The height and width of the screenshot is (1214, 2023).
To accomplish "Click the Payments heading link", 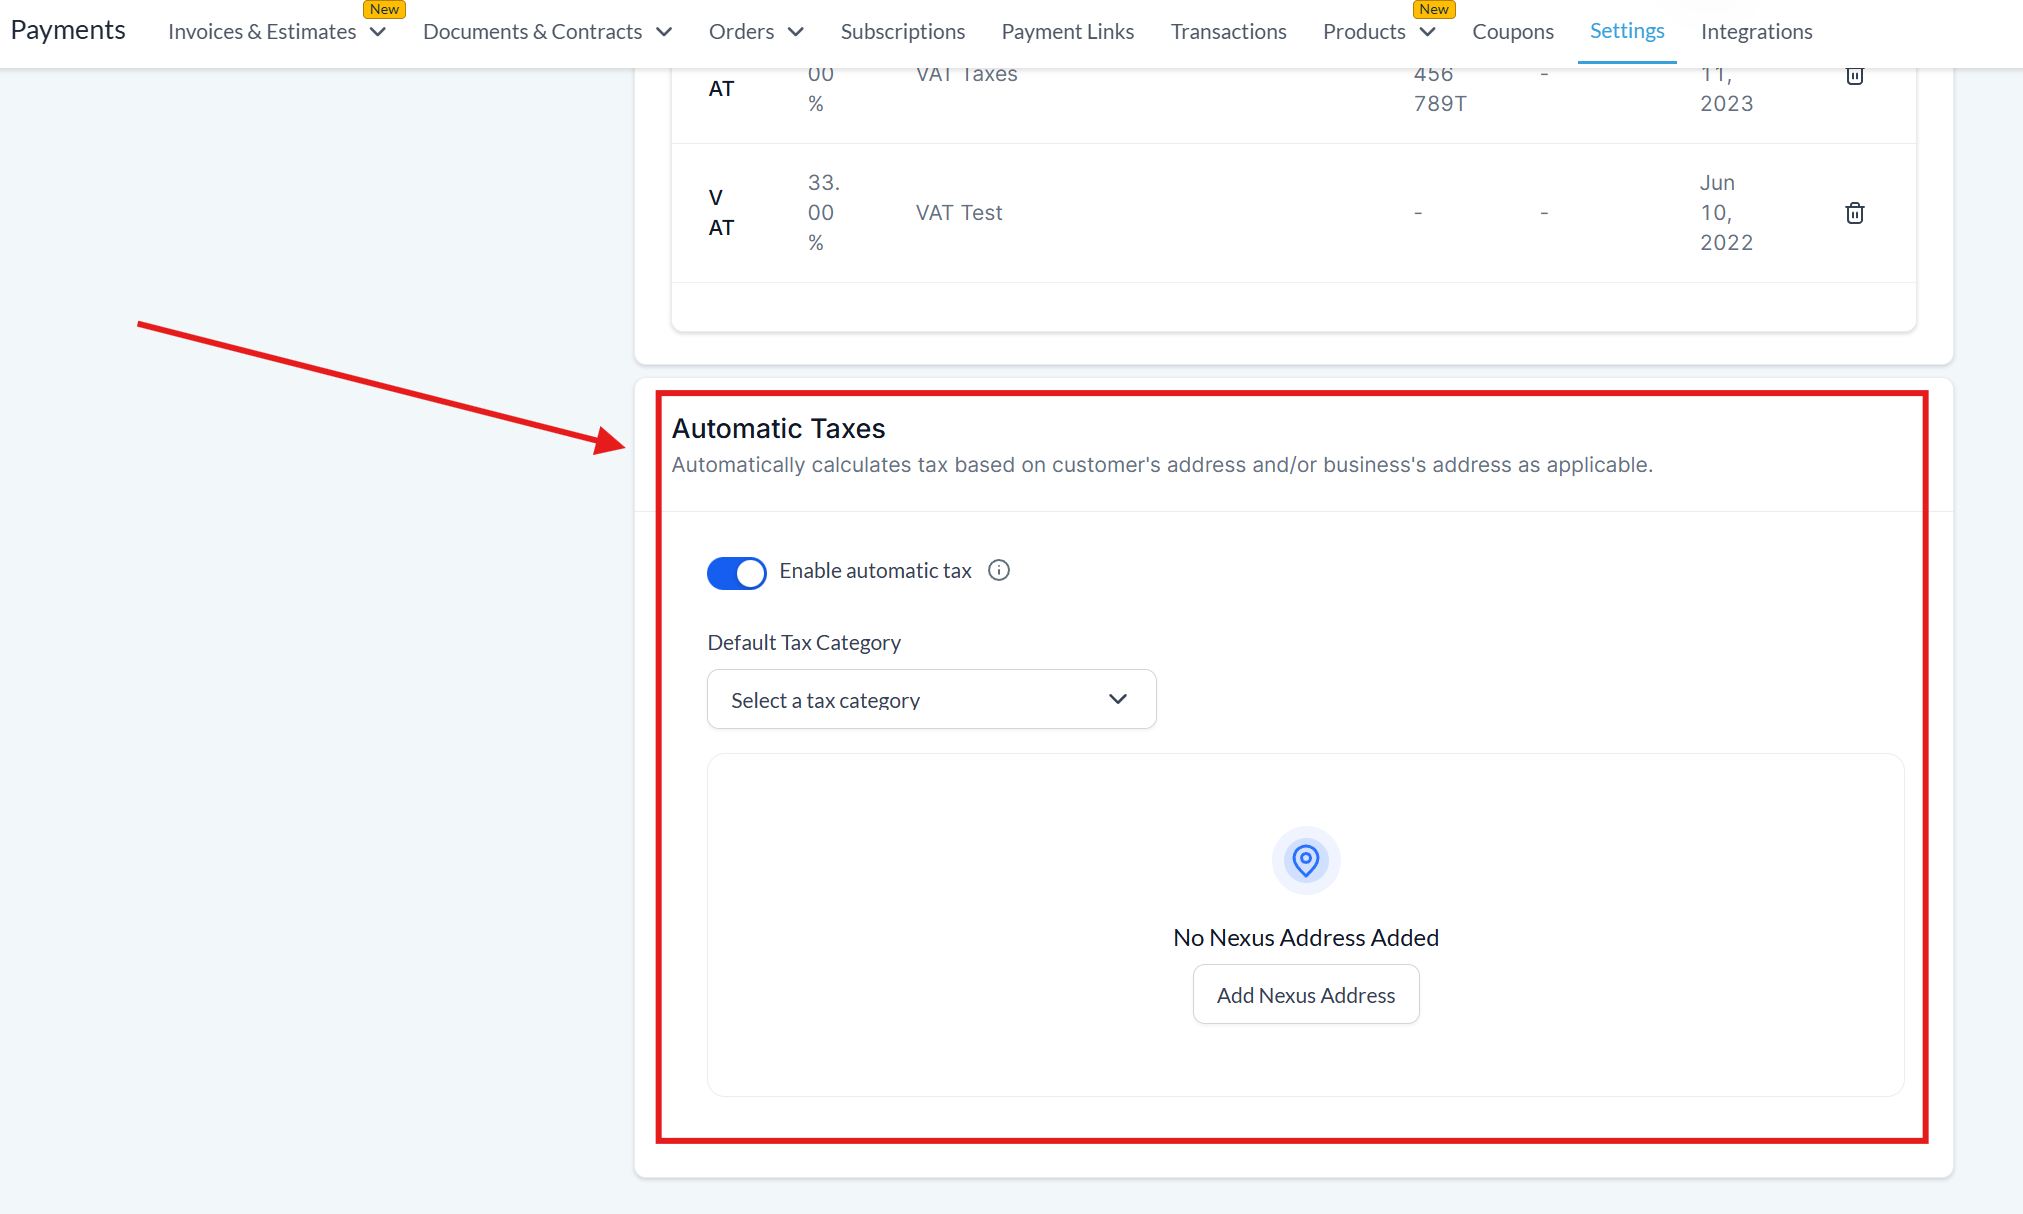I will [68, 30].
